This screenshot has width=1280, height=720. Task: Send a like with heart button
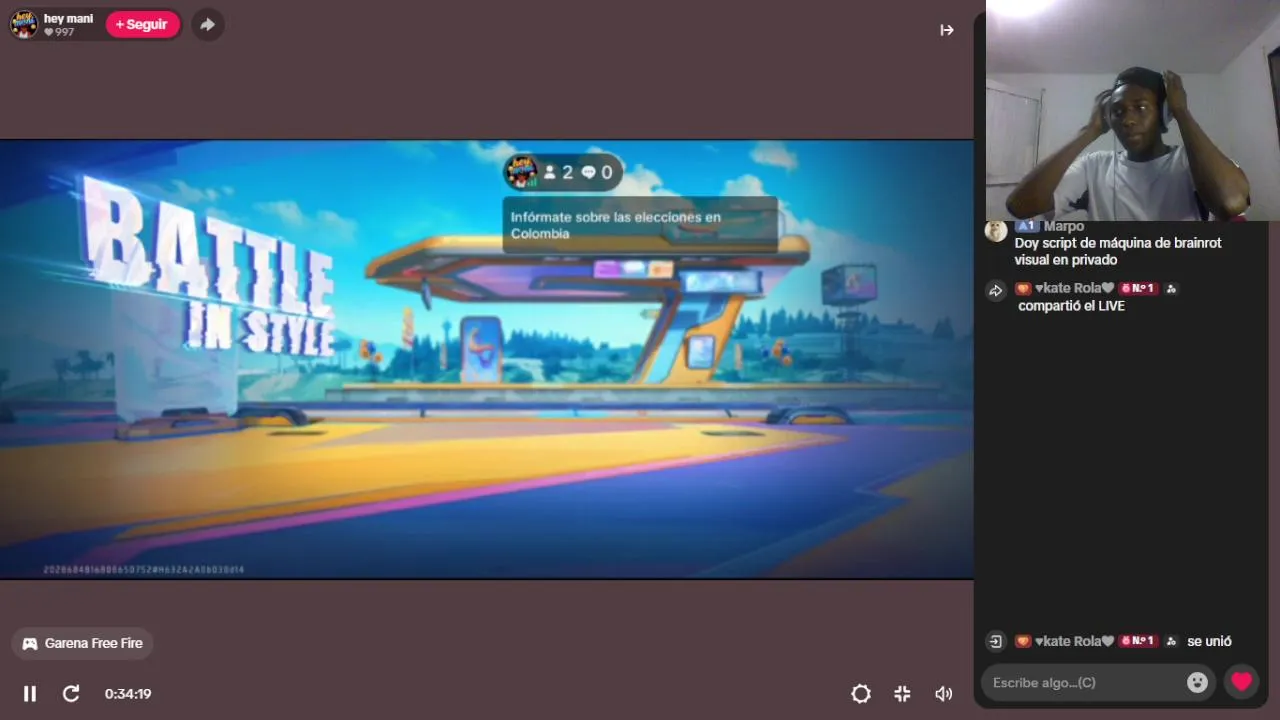(x=1241, y=682)
